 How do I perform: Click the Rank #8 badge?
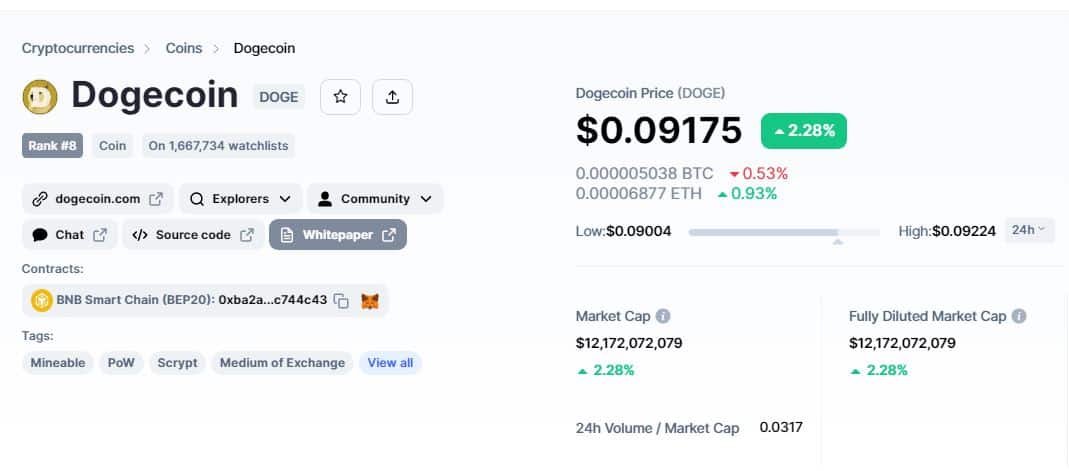click(52, 146)
